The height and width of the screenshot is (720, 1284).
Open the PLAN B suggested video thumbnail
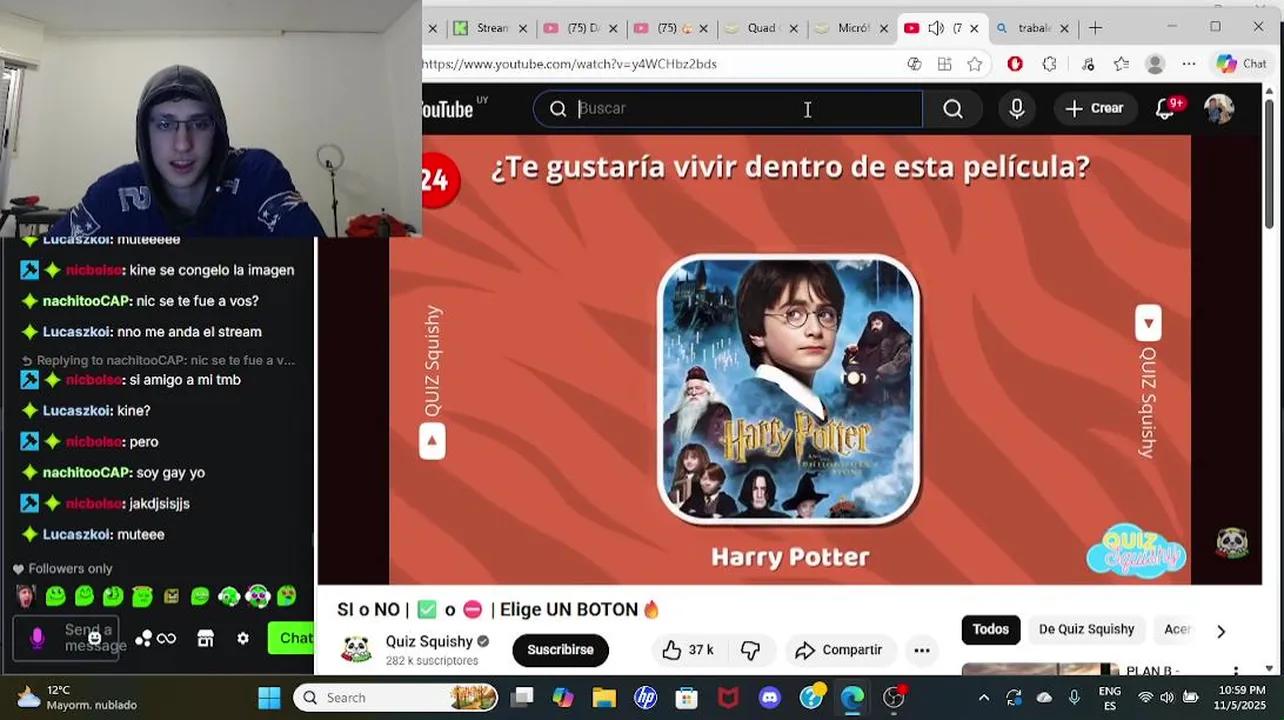1040,669
